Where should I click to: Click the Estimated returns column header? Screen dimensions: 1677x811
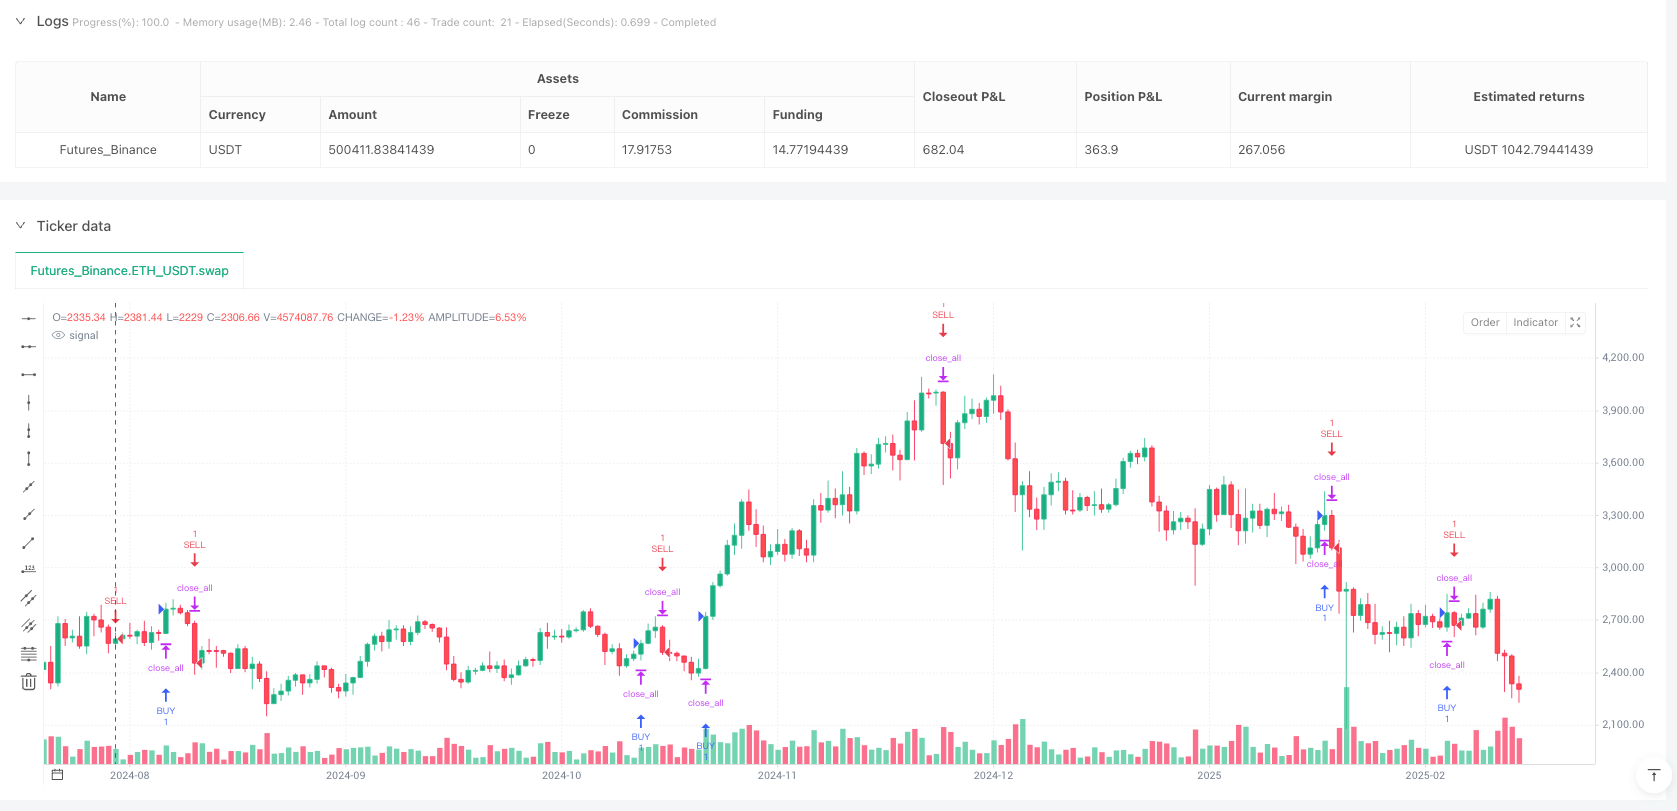pos(1528,96)
